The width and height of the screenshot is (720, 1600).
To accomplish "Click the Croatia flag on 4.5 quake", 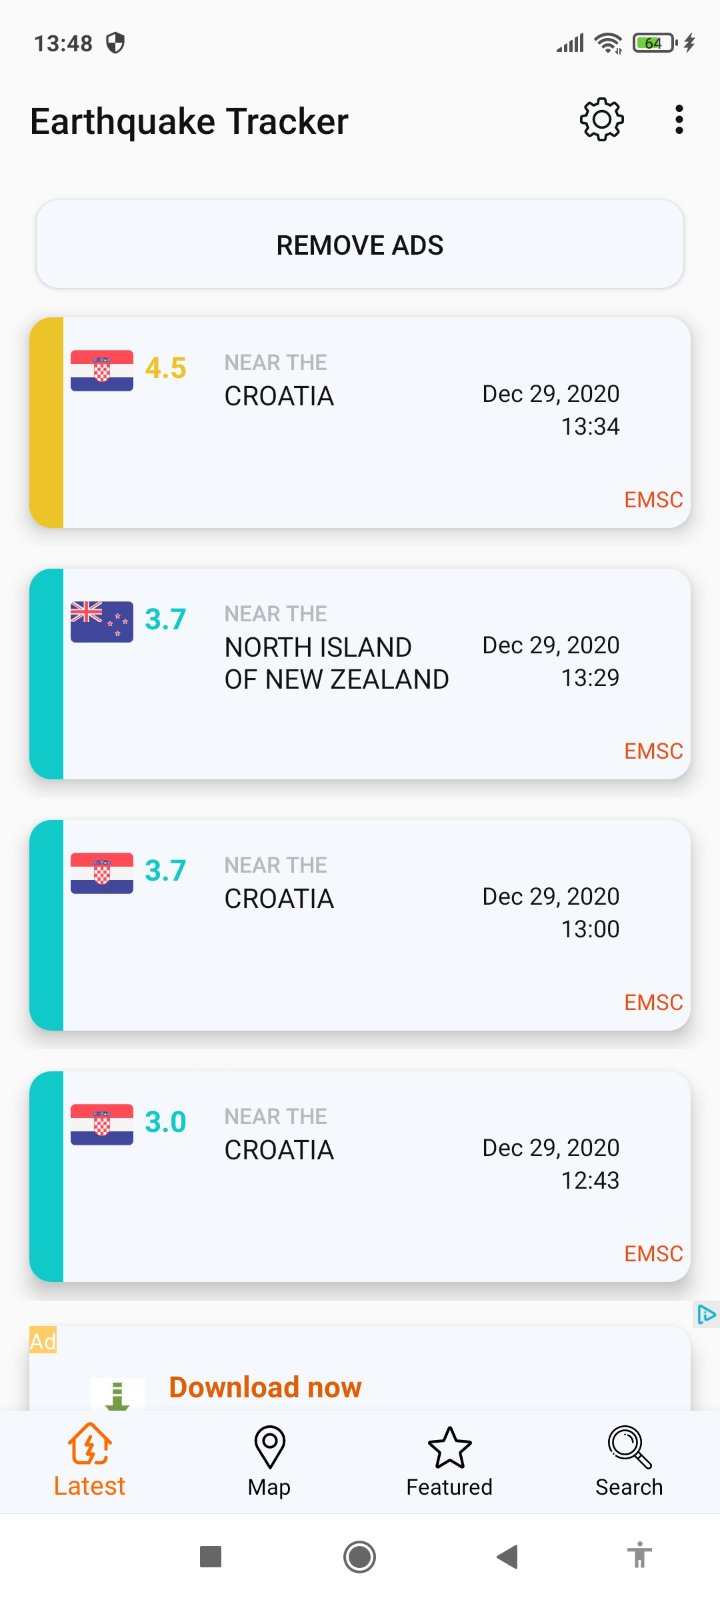I will tap(102, 370).
